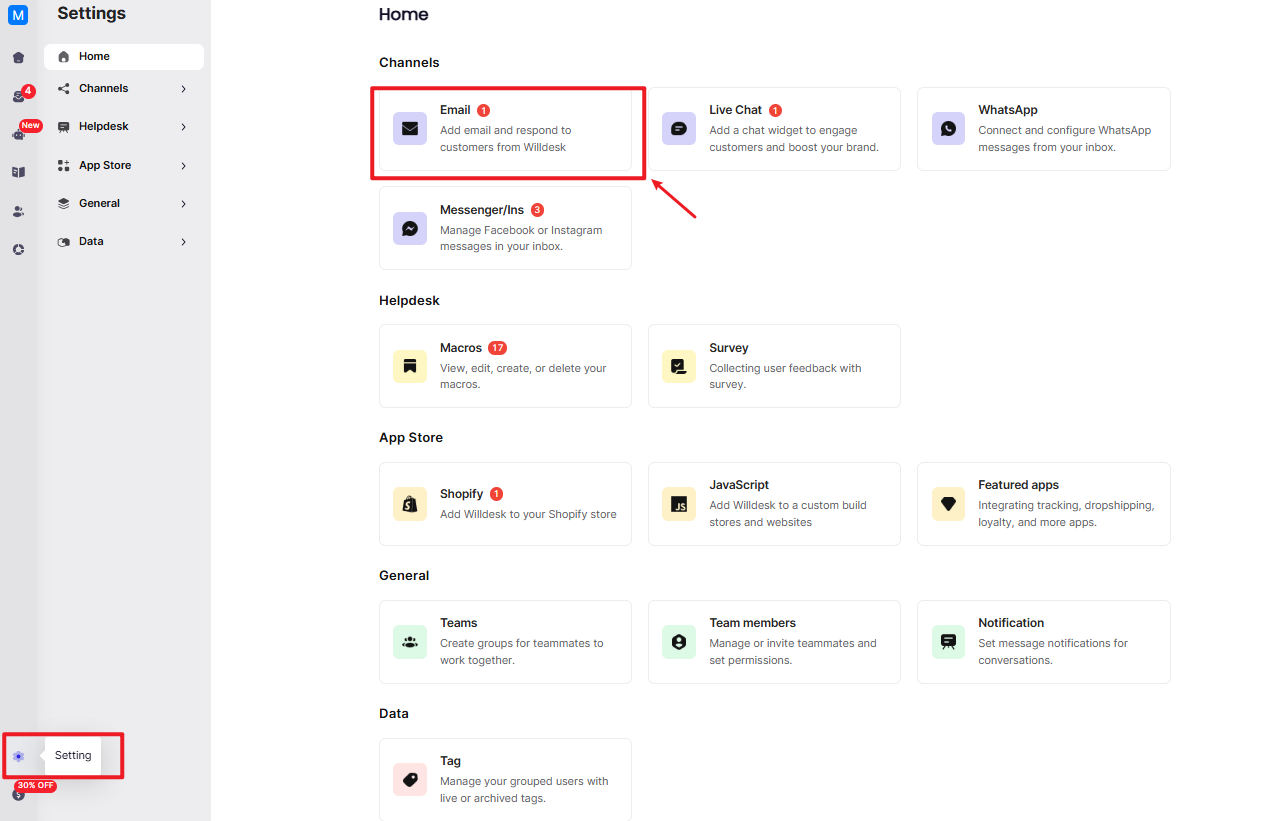The image size is (1277, 821).
Task: Click the "App Store" heading above the Shopify card
Action: [411, 438]
